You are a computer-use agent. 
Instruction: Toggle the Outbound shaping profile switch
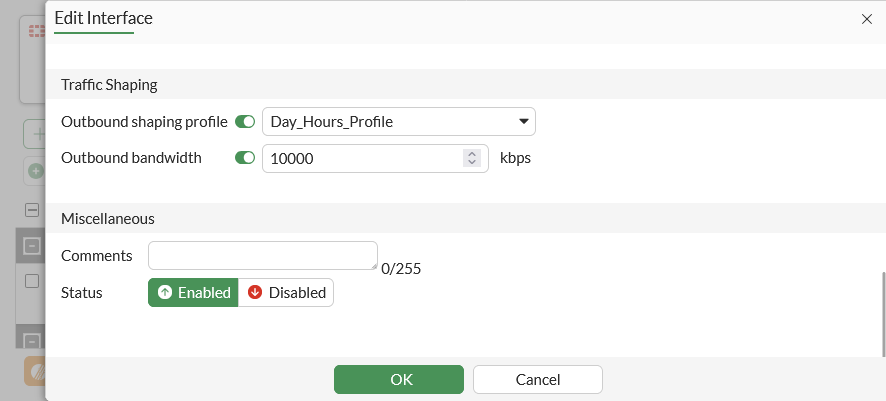245,122
